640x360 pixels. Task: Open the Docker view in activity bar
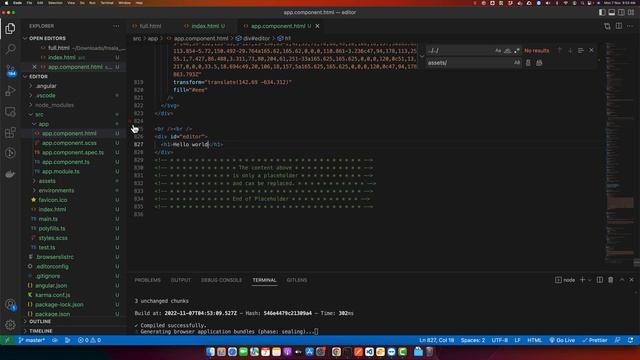coord(11,174)
